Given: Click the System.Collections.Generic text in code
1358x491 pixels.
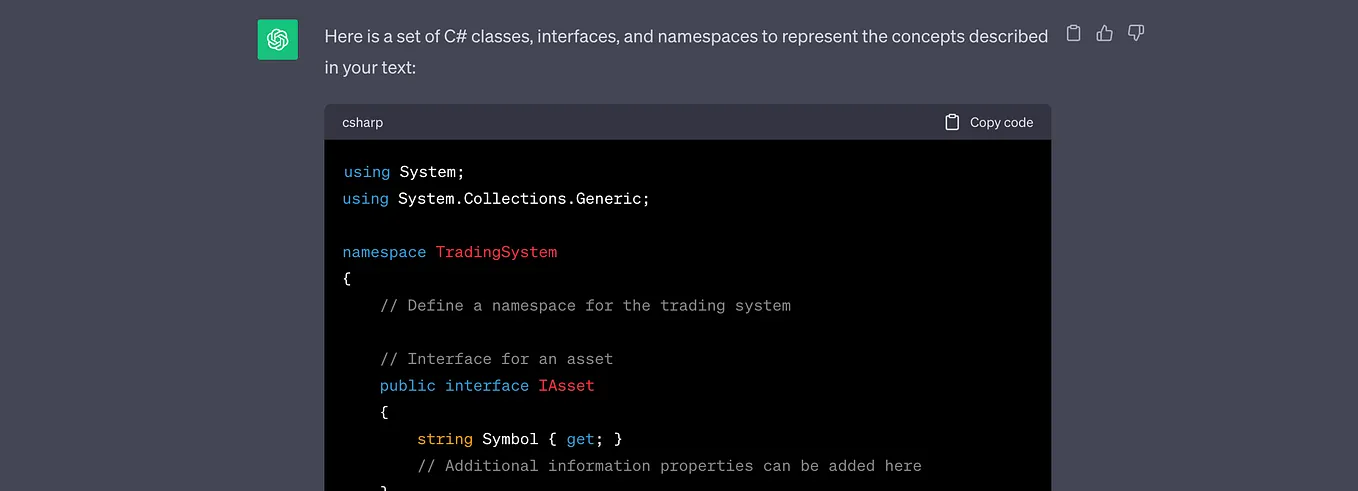Looking at the screenshot, I should tap(519, 199).
